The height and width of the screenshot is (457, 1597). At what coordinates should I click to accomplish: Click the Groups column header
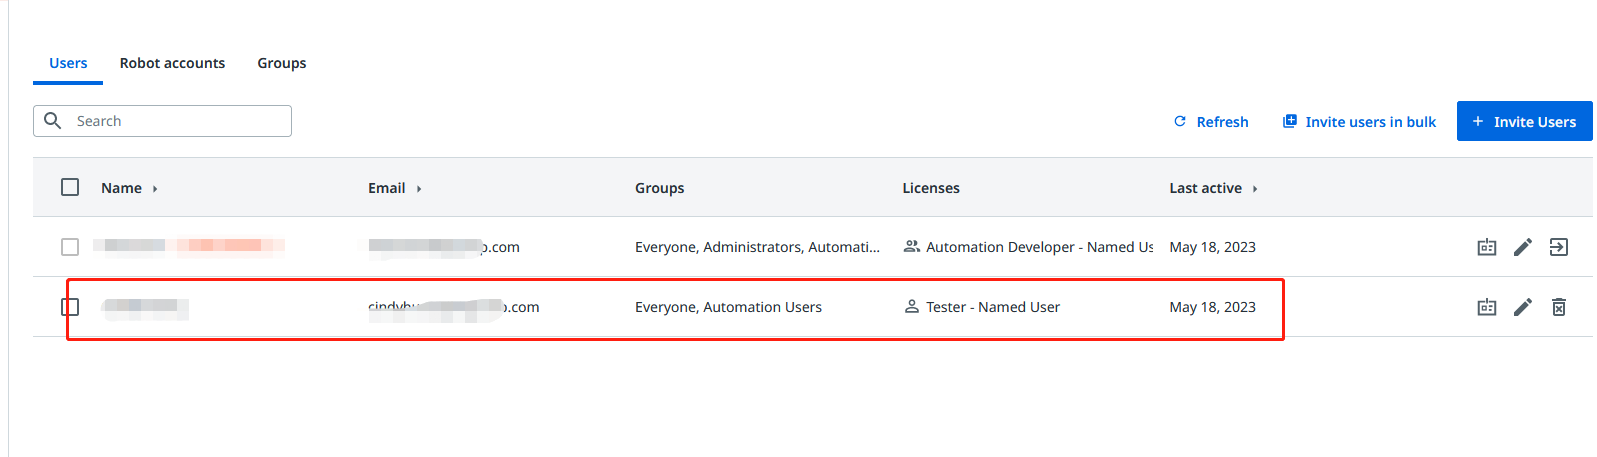(660, 188)
